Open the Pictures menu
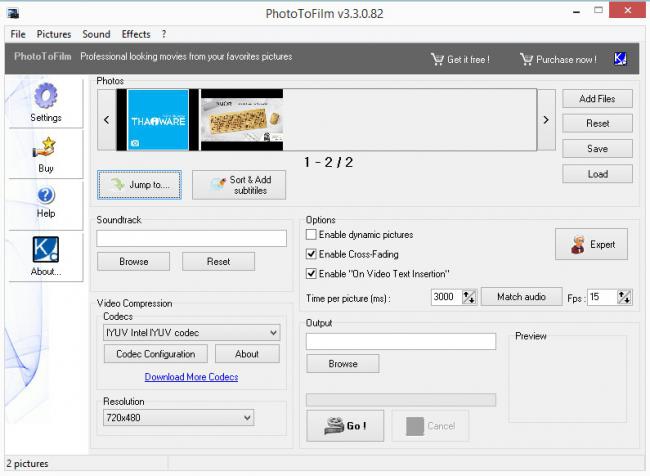This screenshot has height=476, width=650. [54, 34]
